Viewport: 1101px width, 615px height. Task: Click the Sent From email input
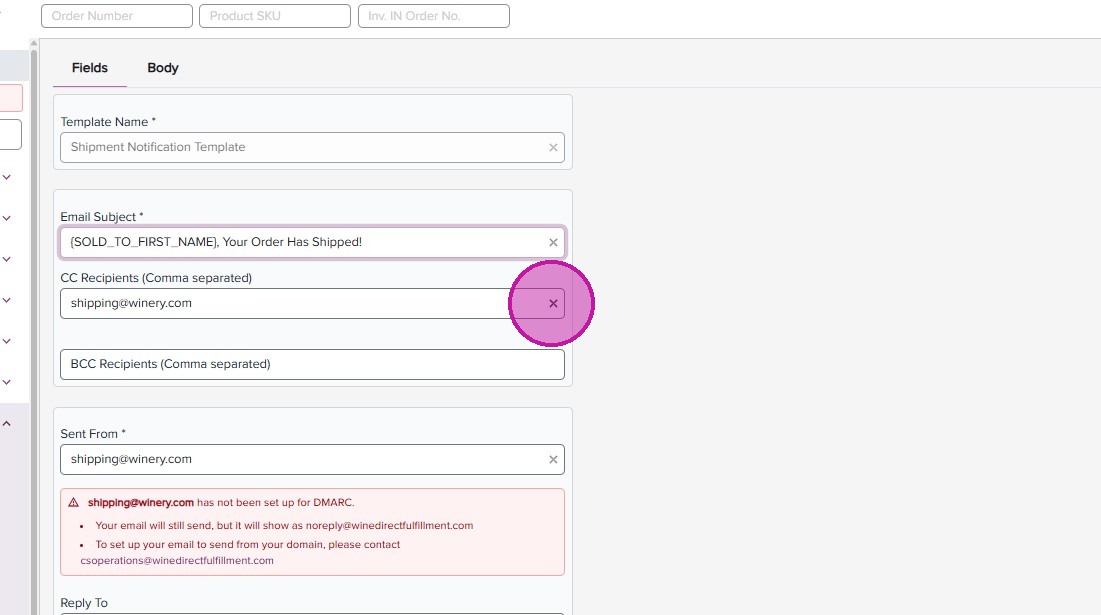point(300,460)
